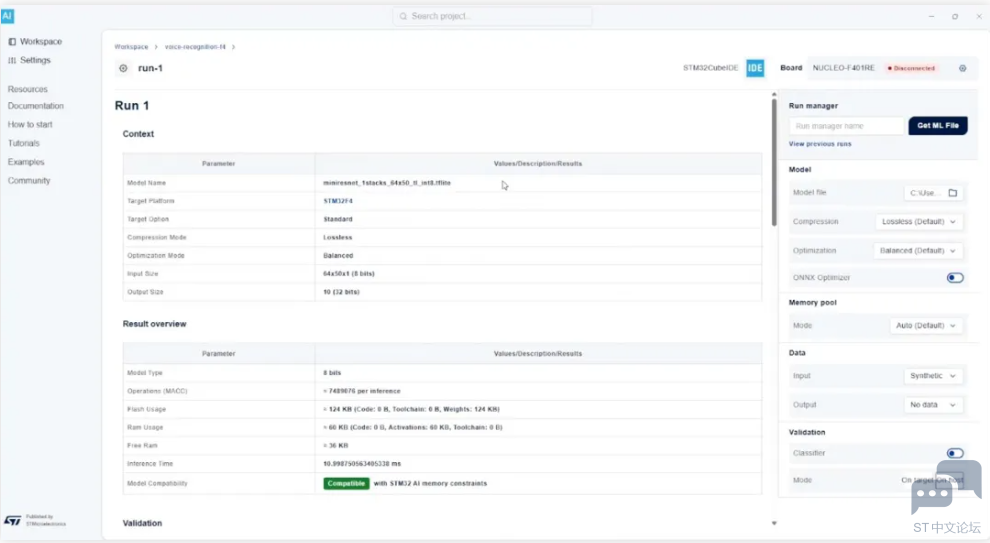Click the results vertical scrollbar thumb
The height and width of the screenshot is (543, 990).
coord(774,162)
